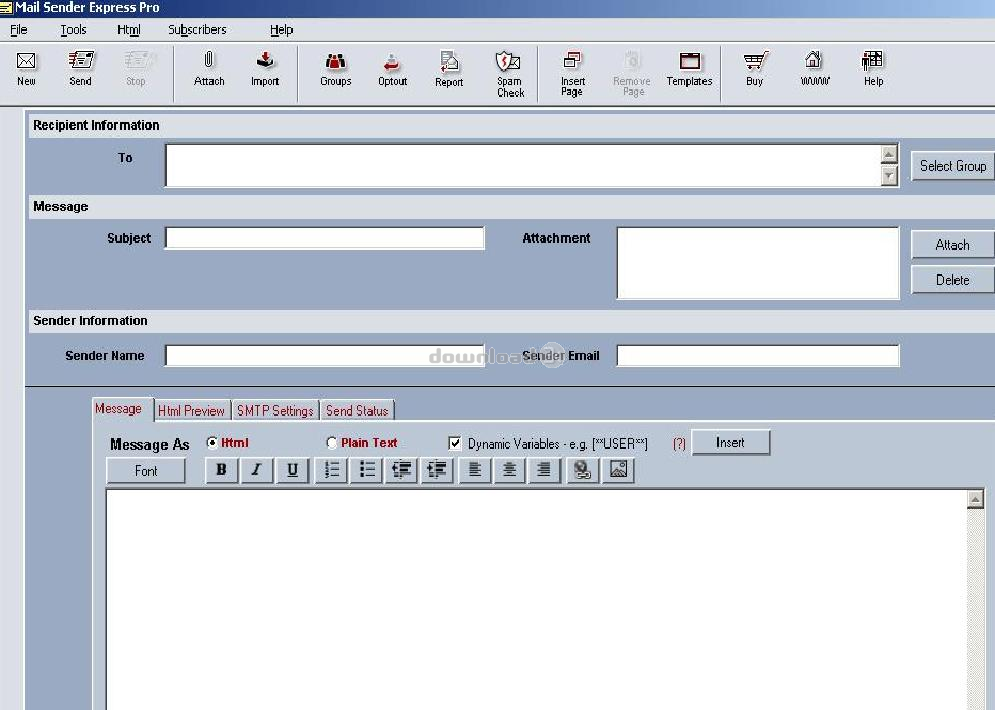
Task: Click into the Sender Email field
Action: 758,355
